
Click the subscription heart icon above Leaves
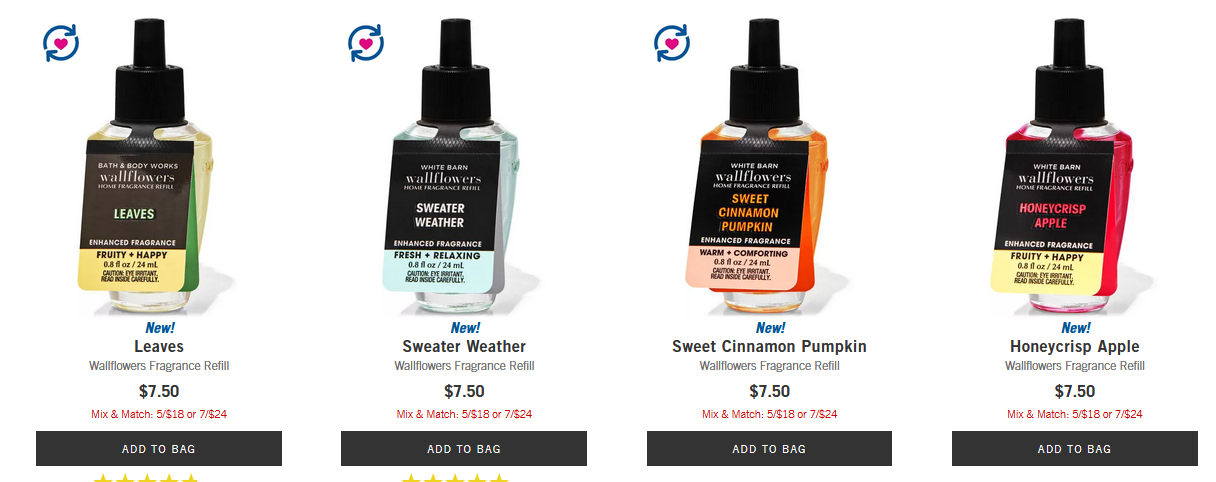coord(61,43)
